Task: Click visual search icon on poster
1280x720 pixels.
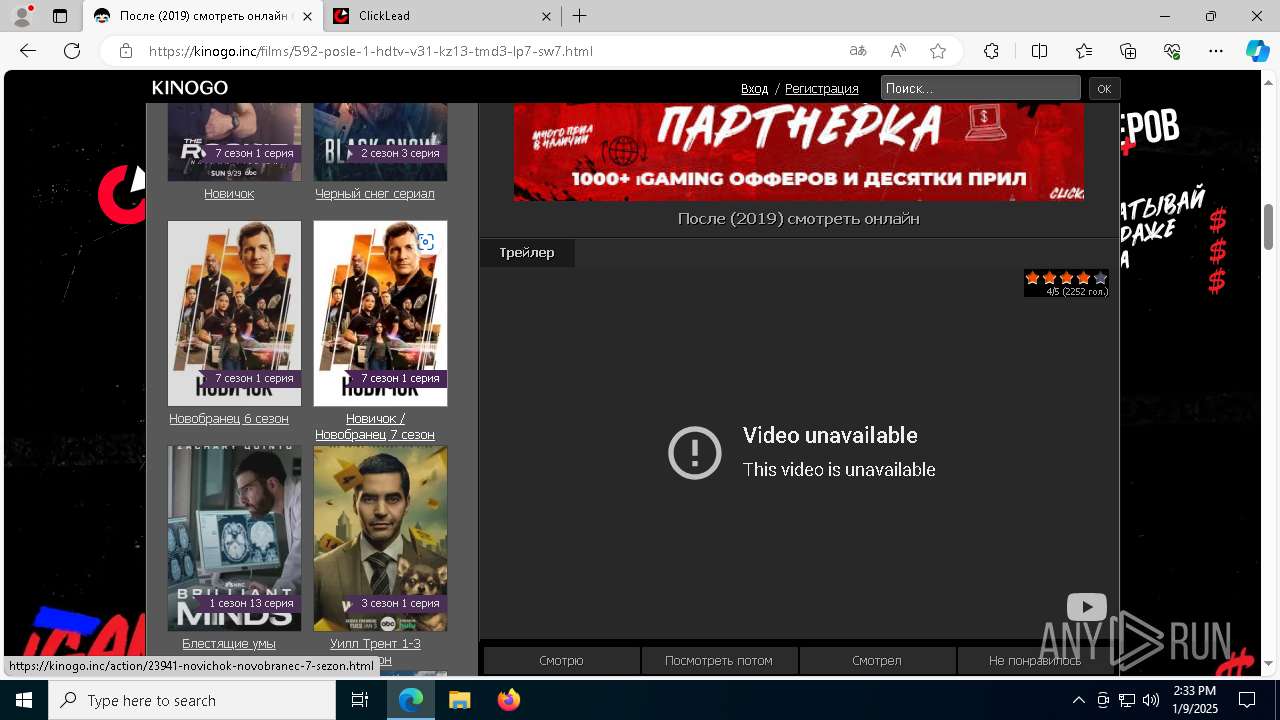Action: [x=426, y=242]
